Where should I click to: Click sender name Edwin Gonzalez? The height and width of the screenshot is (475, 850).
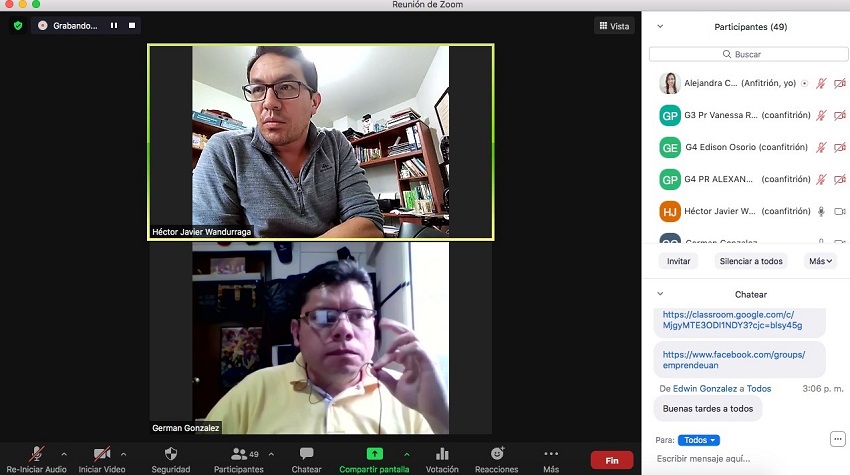point(705,388)
